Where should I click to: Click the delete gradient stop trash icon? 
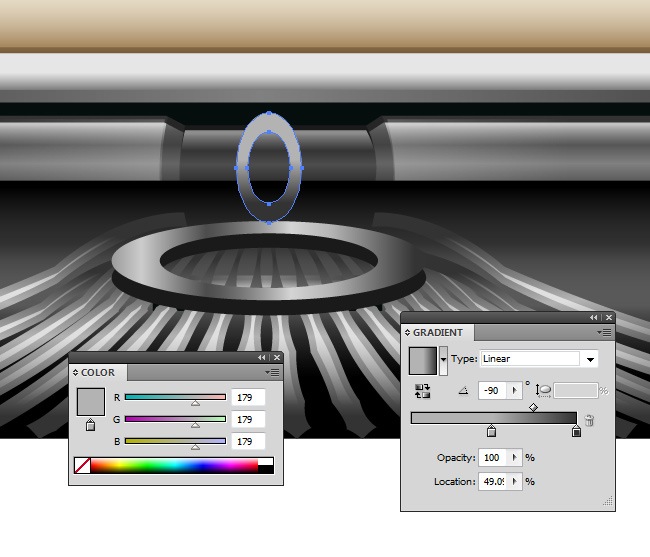pos(590,420)
